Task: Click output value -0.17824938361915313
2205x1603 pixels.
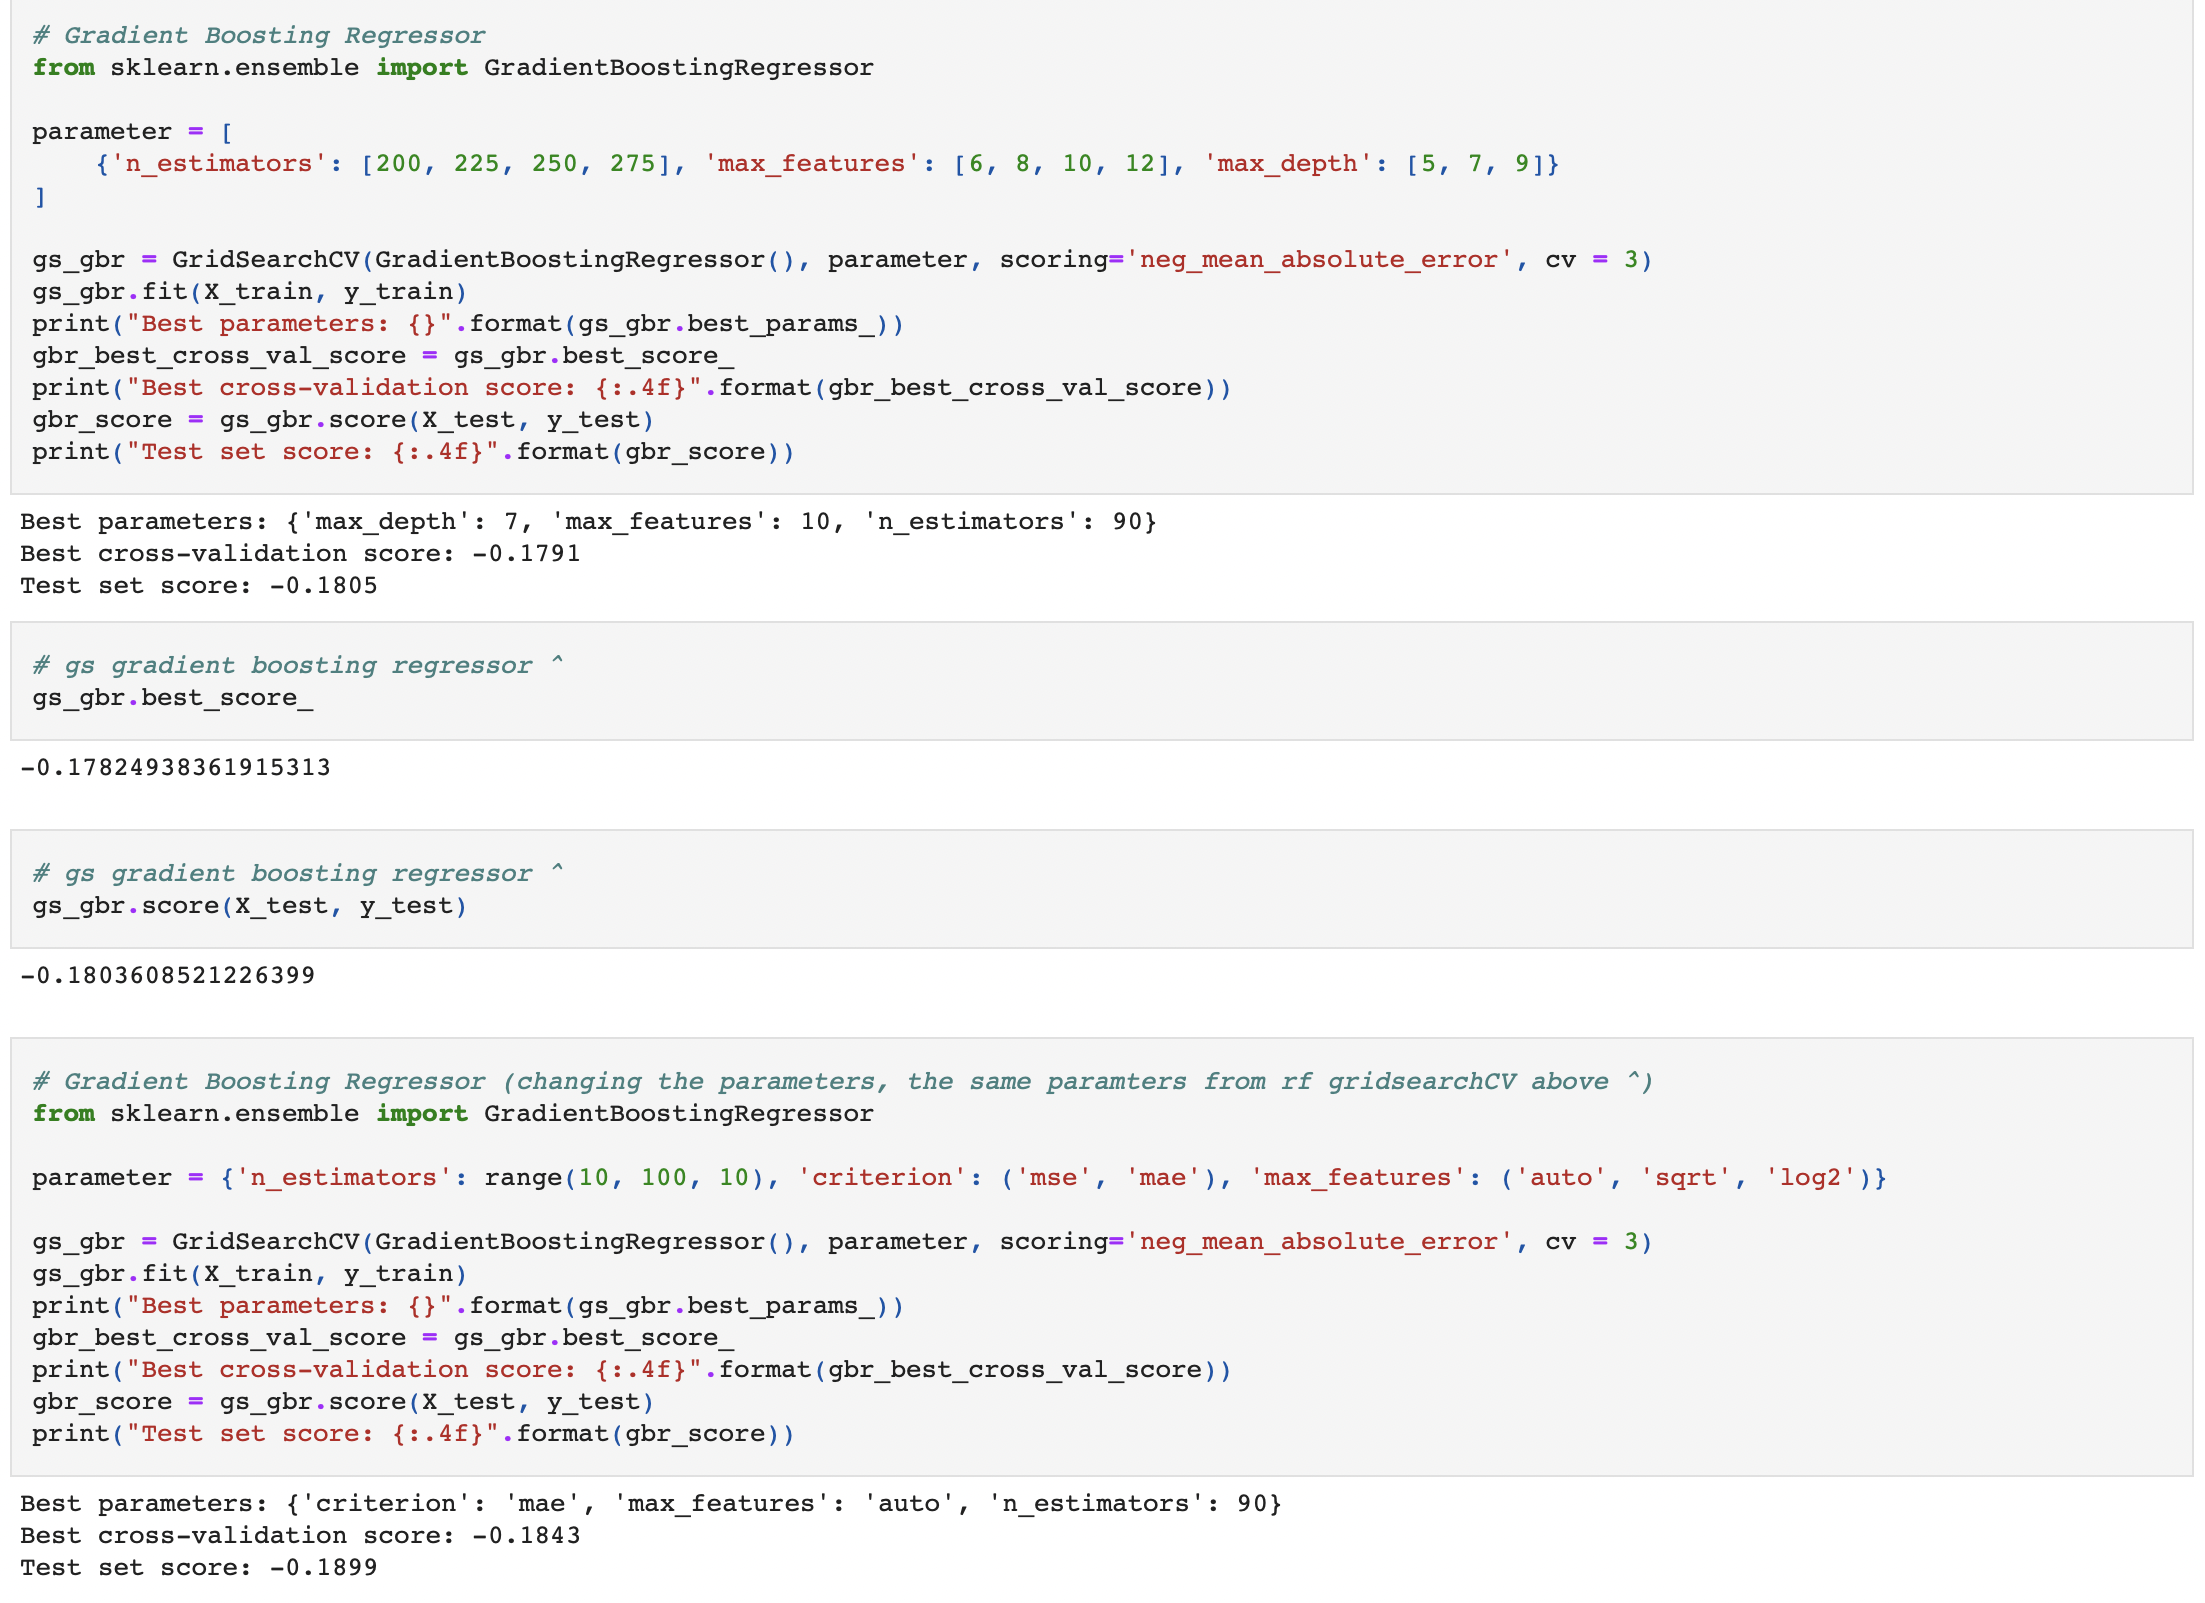Action: point(175,767)
